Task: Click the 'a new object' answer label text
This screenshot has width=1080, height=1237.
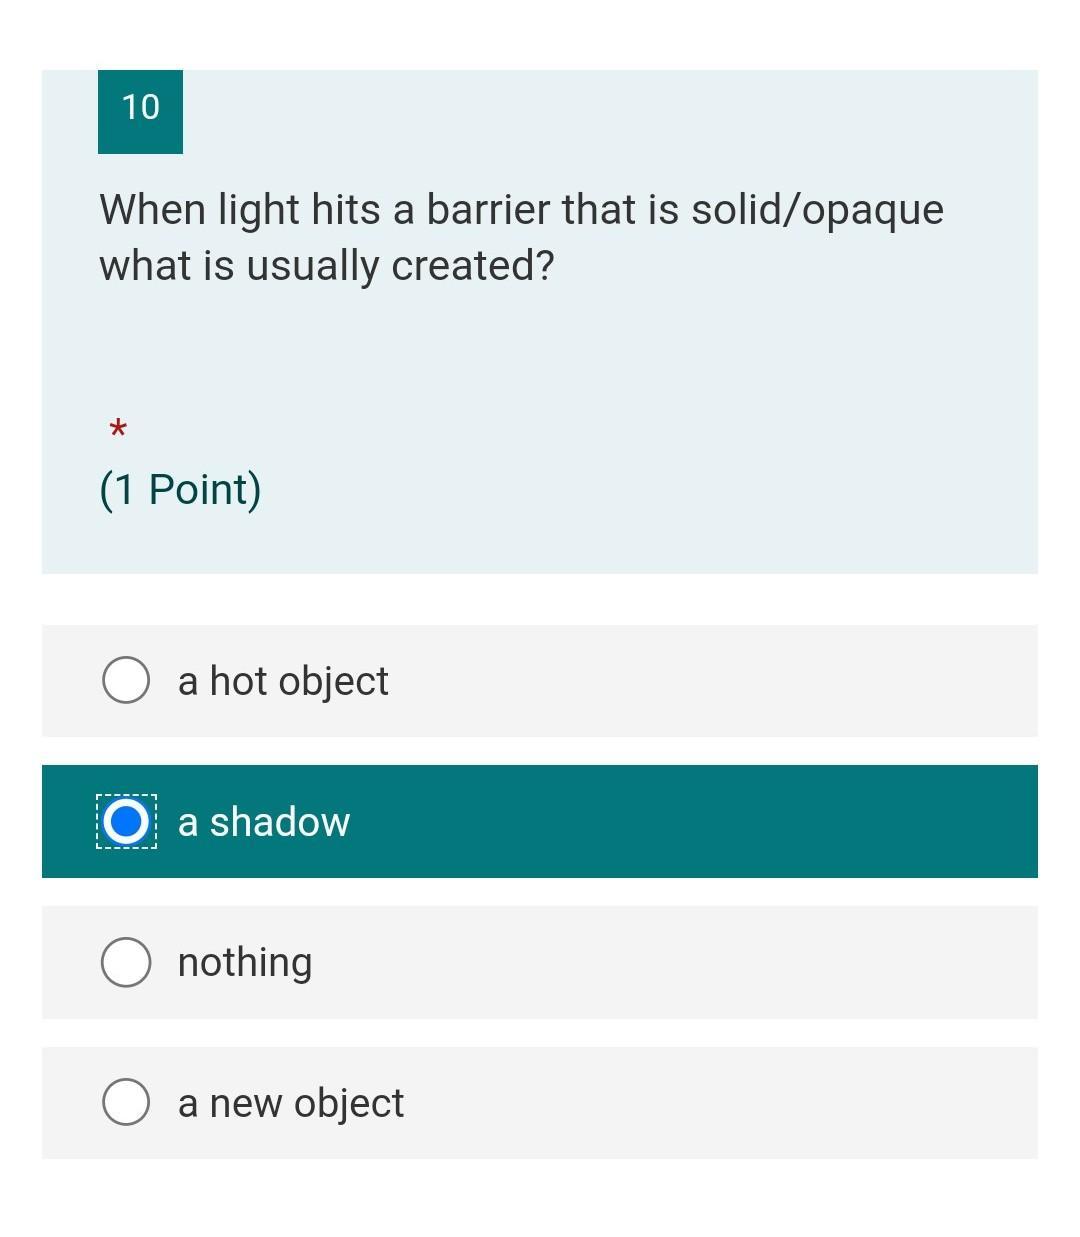Action: pyautogui.click(x=291, y=1103)
